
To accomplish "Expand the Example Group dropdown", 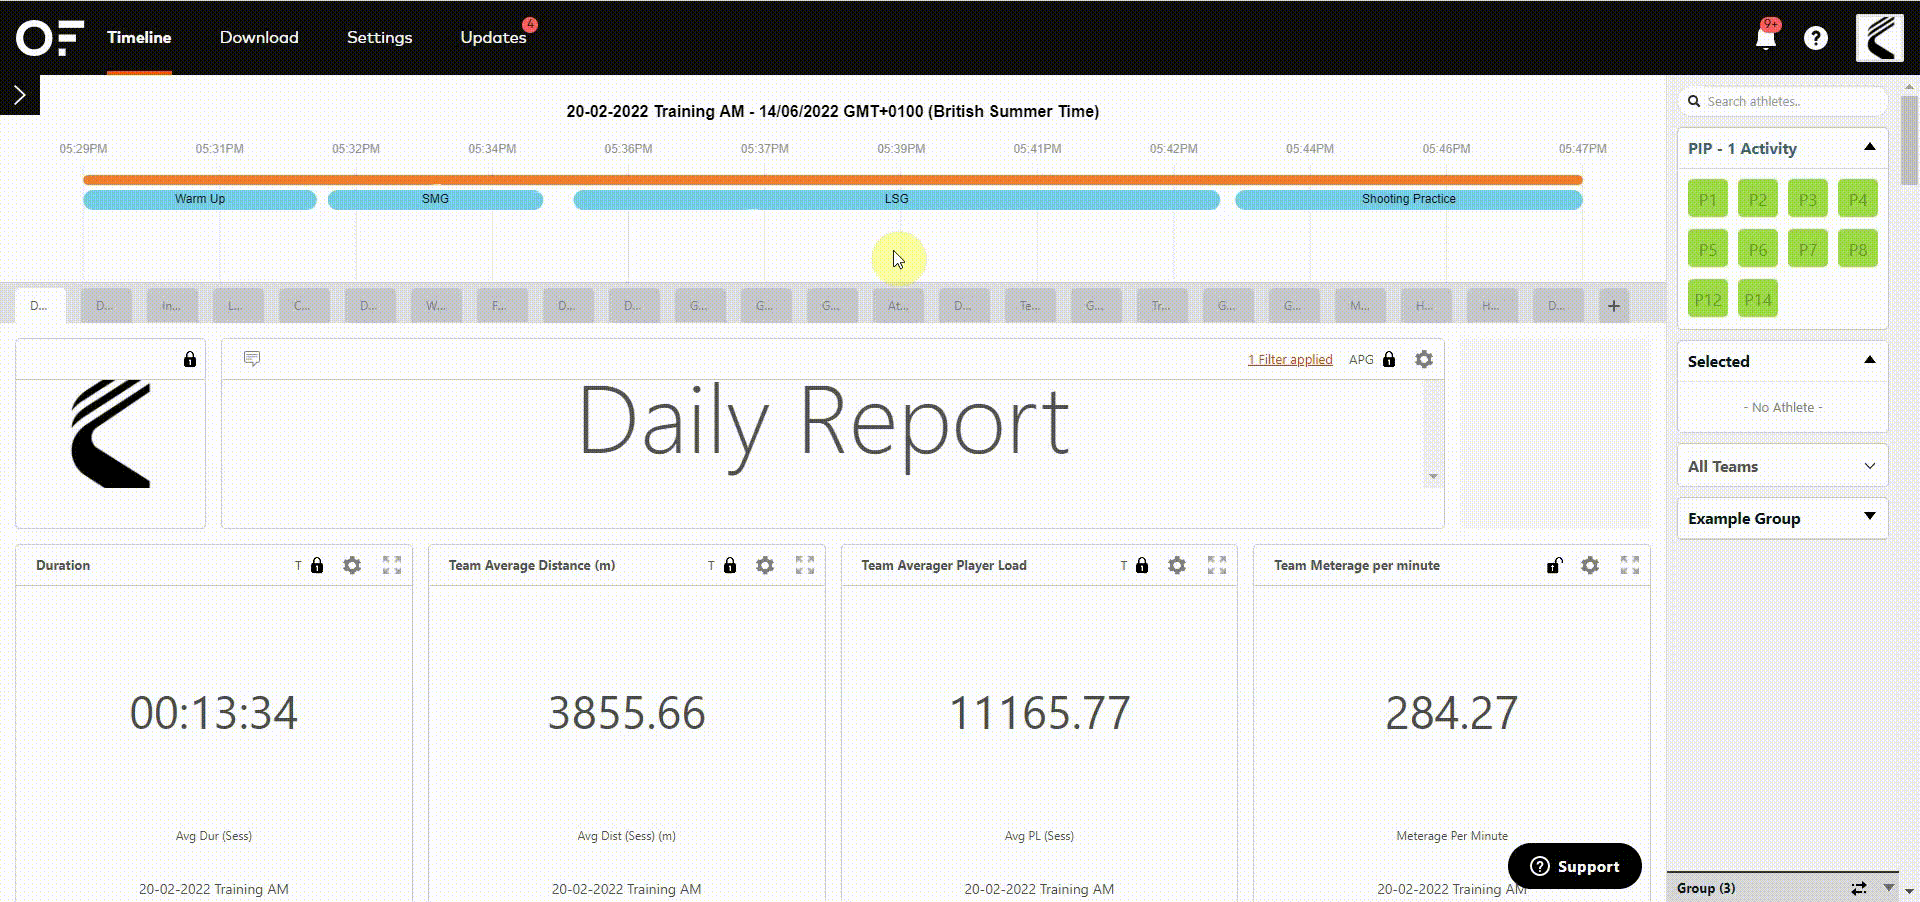I will pos(1782,518).
